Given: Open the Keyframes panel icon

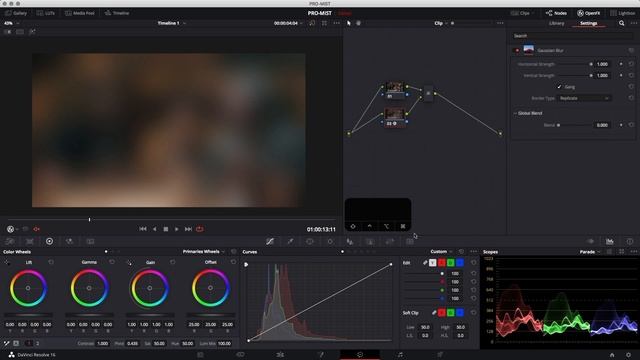Looking at the screenshot, I should point(590,241).
